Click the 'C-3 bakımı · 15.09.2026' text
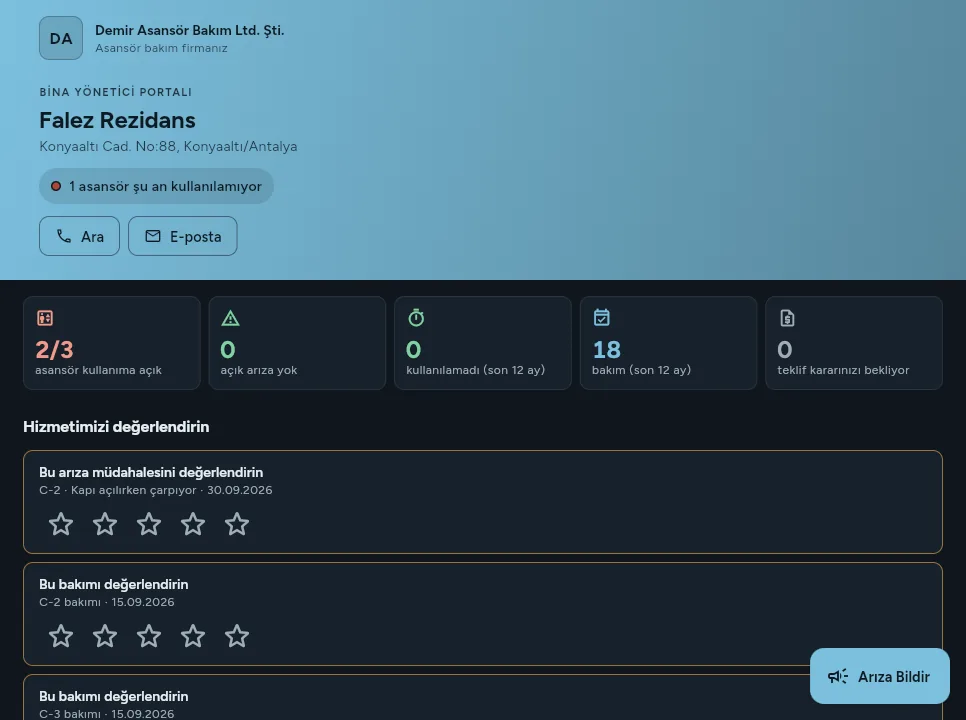Viewport: 966px width, 720px height. click(x=107, y=714)
